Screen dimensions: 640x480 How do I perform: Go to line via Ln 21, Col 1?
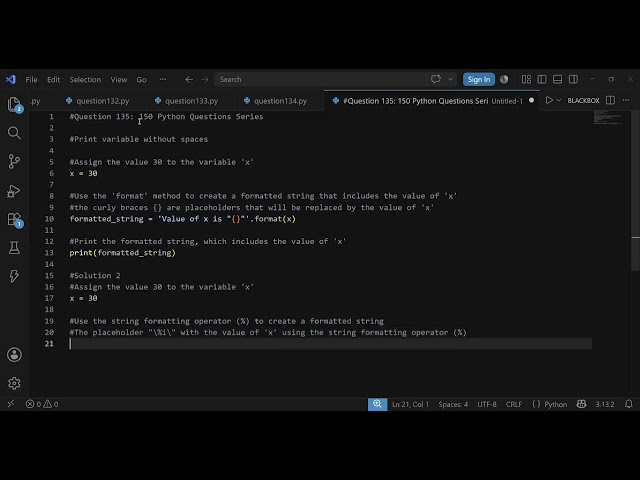[x=410, y=404]
